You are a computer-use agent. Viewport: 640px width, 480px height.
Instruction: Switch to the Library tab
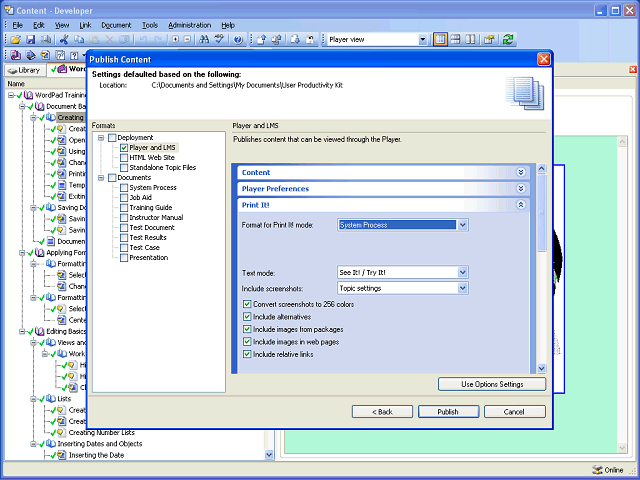[x=24, y=70]
